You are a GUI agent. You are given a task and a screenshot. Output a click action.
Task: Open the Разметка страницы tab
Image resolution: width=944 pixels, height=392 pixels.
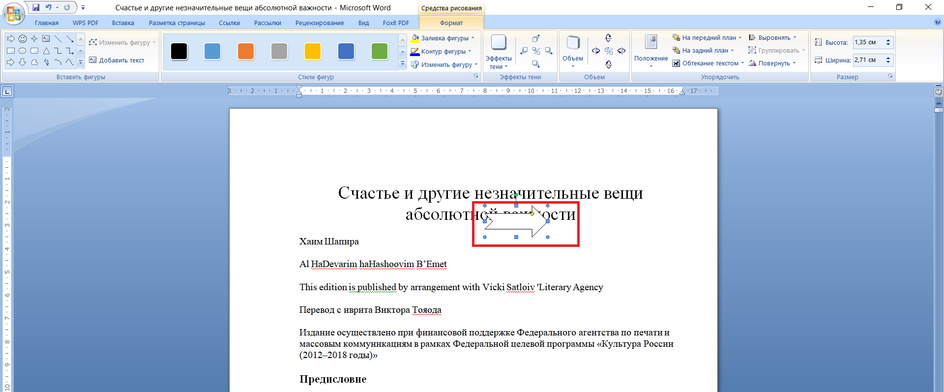[176, 23]
